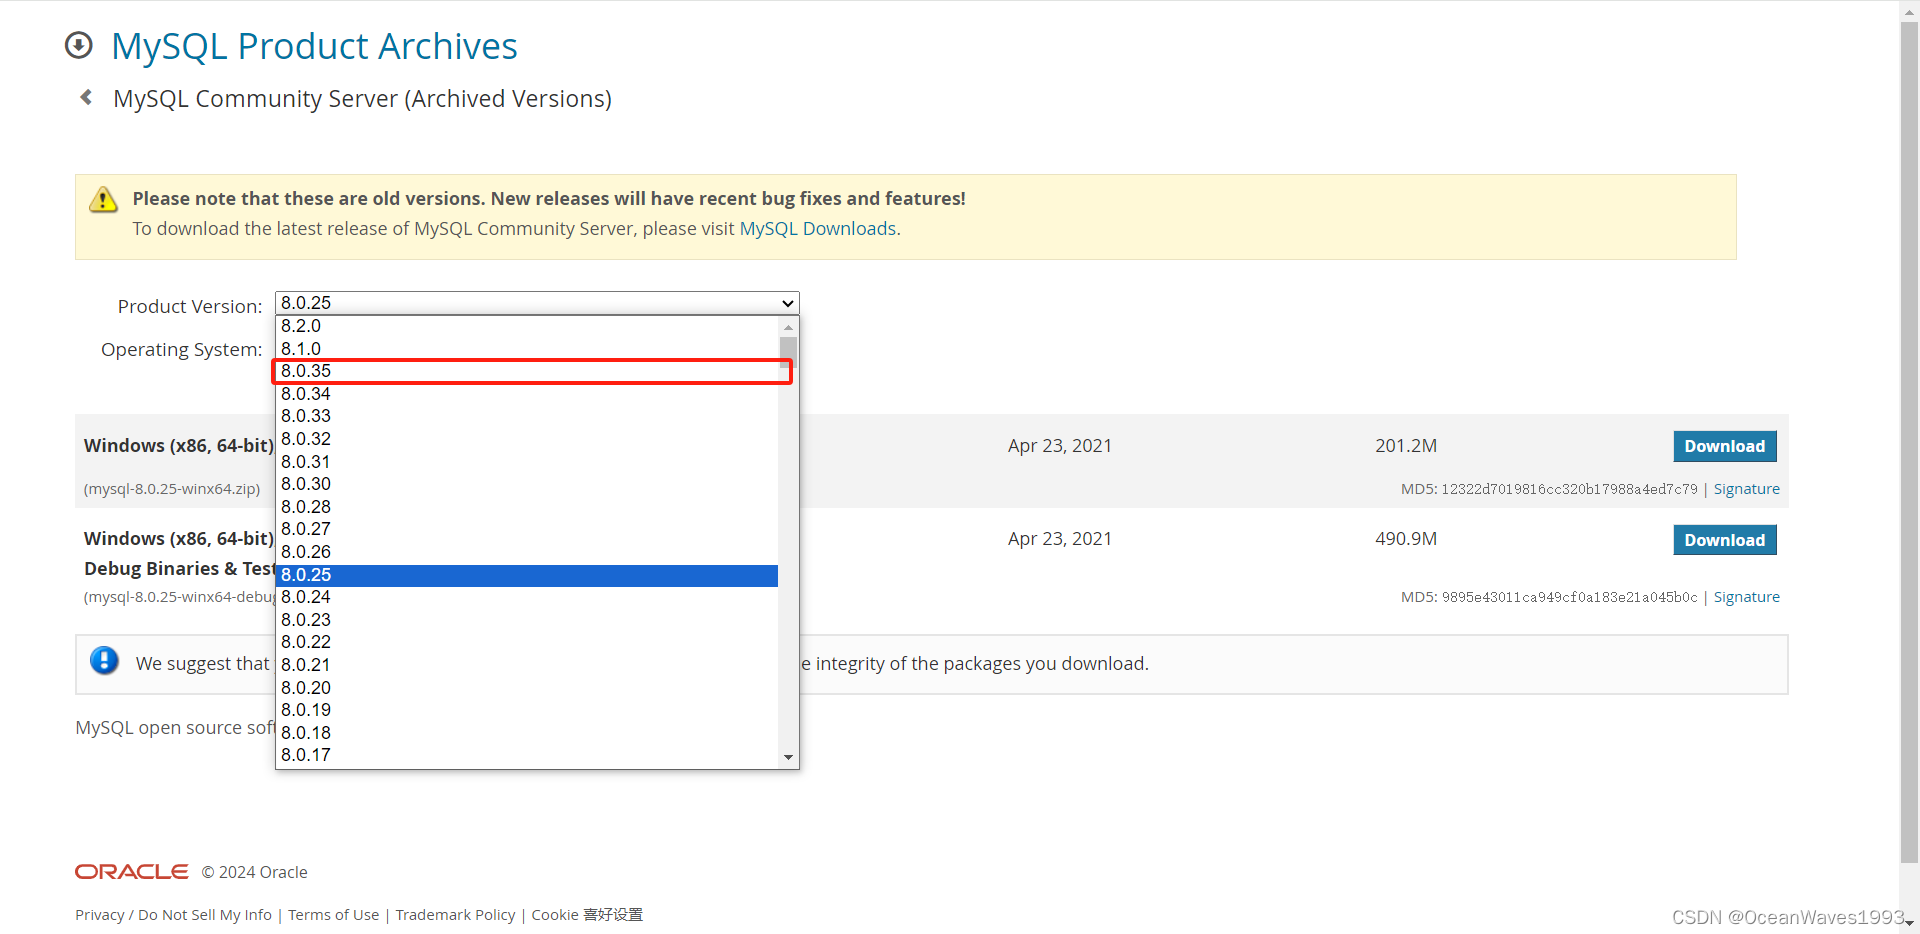Image resolution: width=1920 pixels, height=934 pixels.
Task: Follow the MySQL Downloads link
Action: point(818,229)
